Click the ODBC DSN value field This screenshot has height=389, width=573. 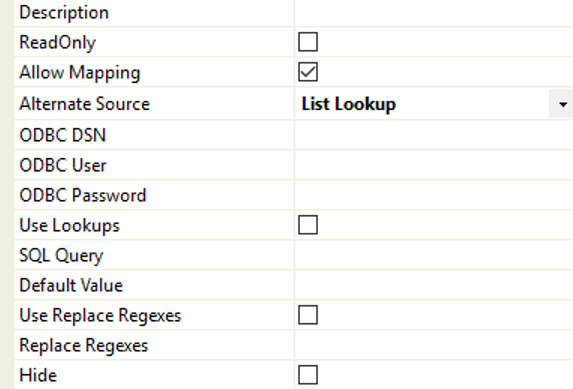pos(434,135)
